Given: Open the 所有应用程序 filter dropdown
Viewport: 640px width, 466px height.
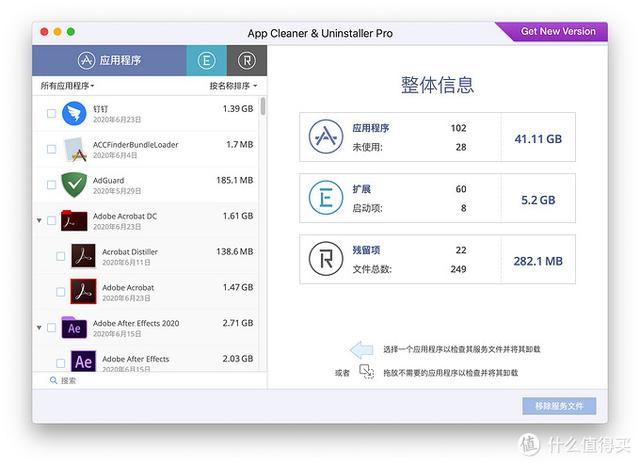Looking at the screenshot, I should tap(67, 86).
